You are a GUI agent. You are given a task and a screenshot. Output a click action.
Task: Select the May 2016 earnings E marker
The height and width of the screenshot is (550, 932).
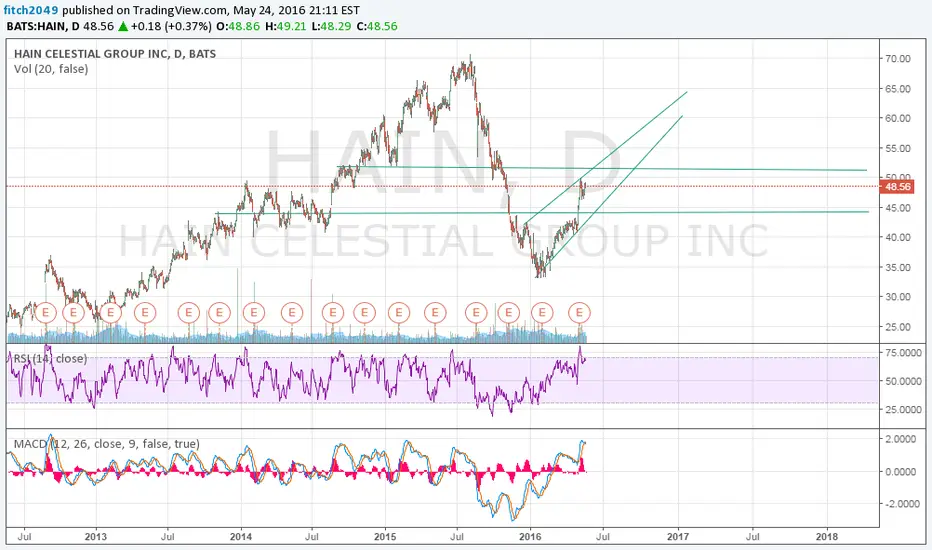pyautogui.click(x=580, y=312)
